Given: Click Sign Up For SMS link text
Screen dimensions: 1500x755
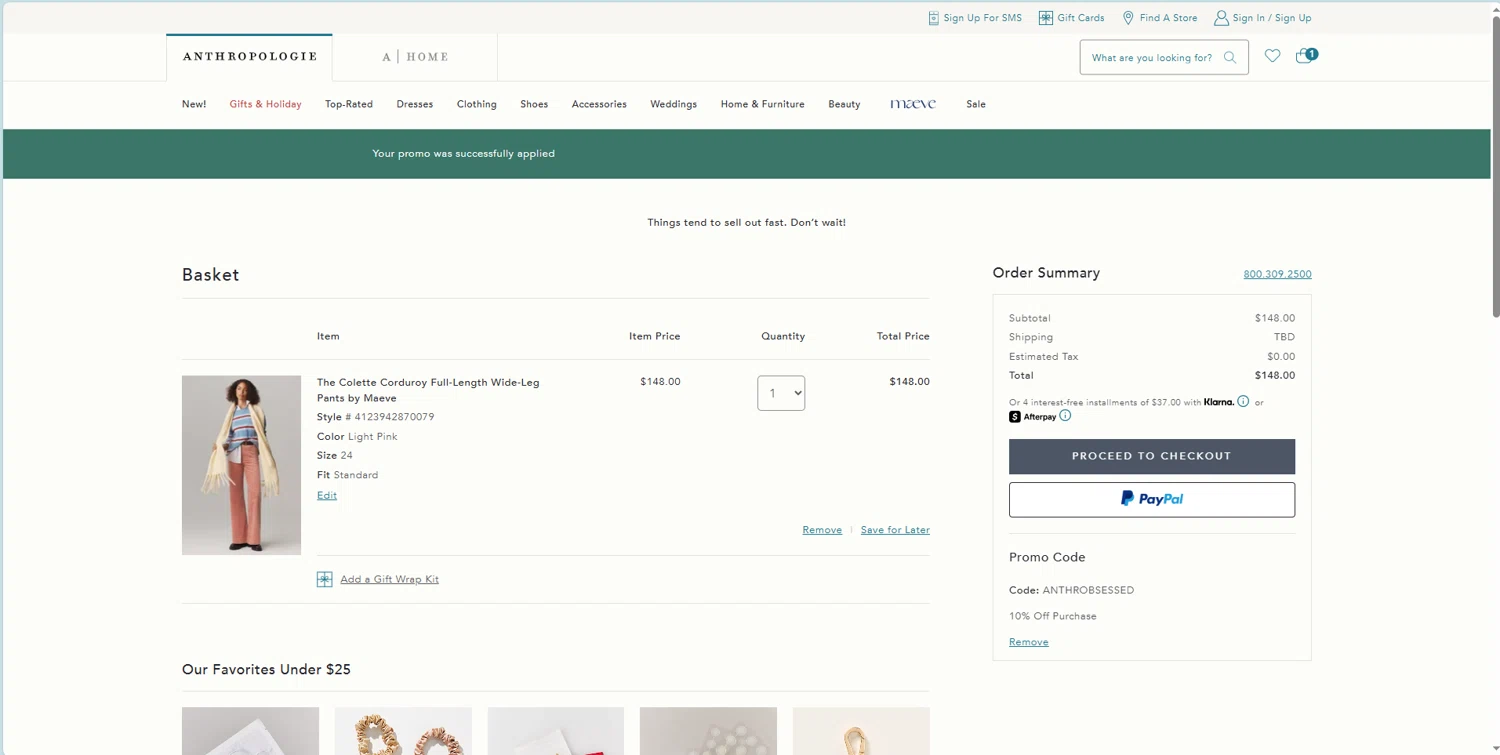Looking at the screenshot, I should tap(982, 18).
